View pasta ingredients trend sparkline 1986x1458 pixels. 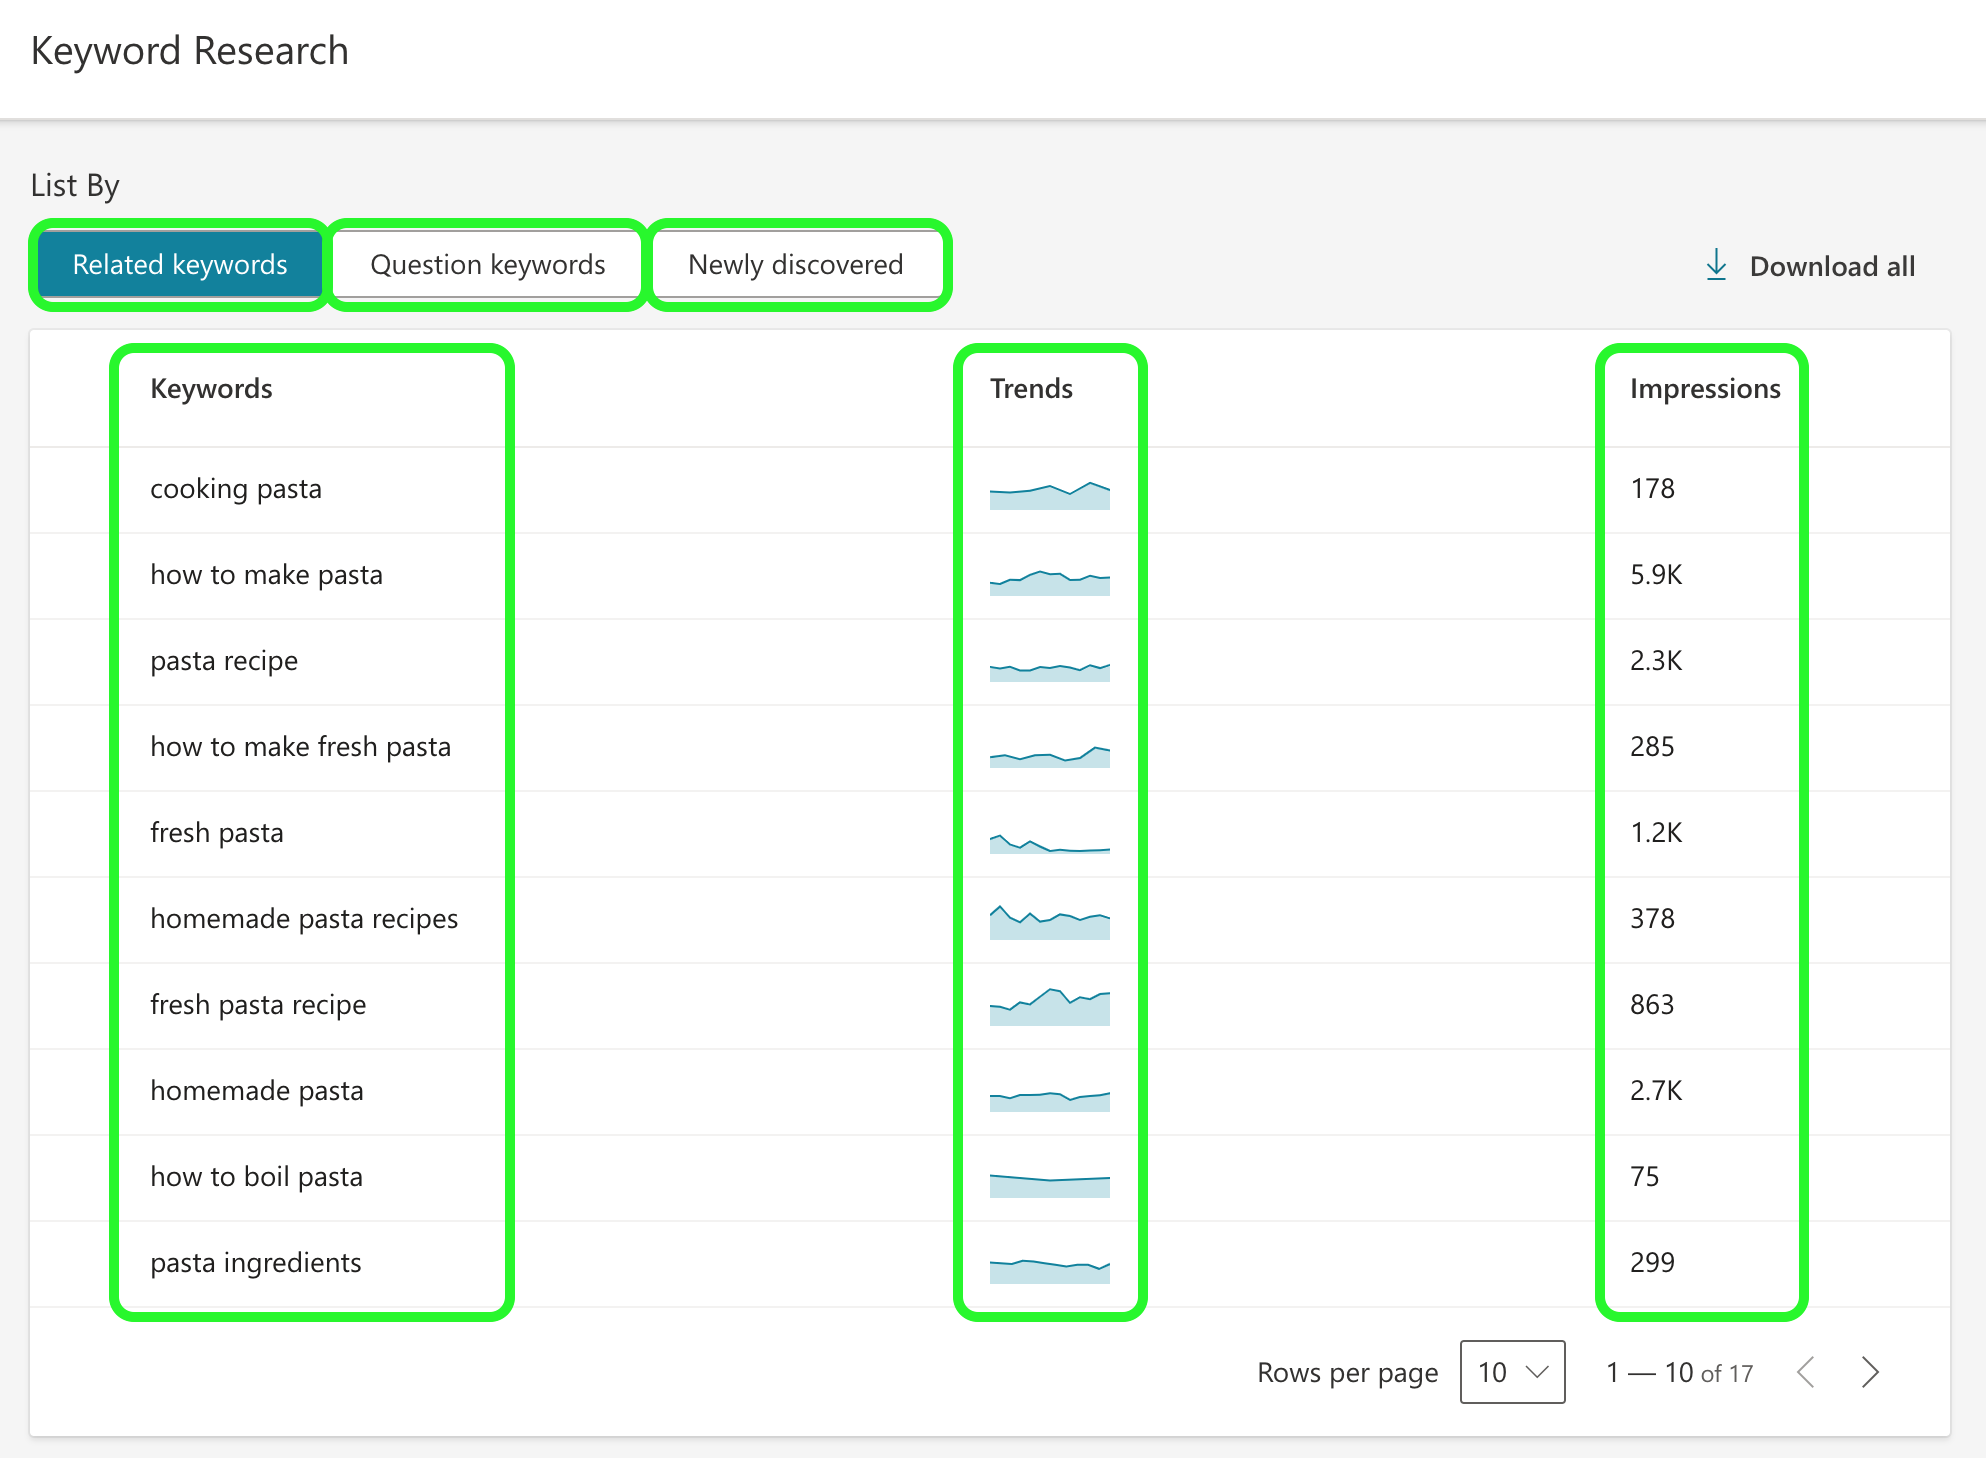coord(1050,1270)
